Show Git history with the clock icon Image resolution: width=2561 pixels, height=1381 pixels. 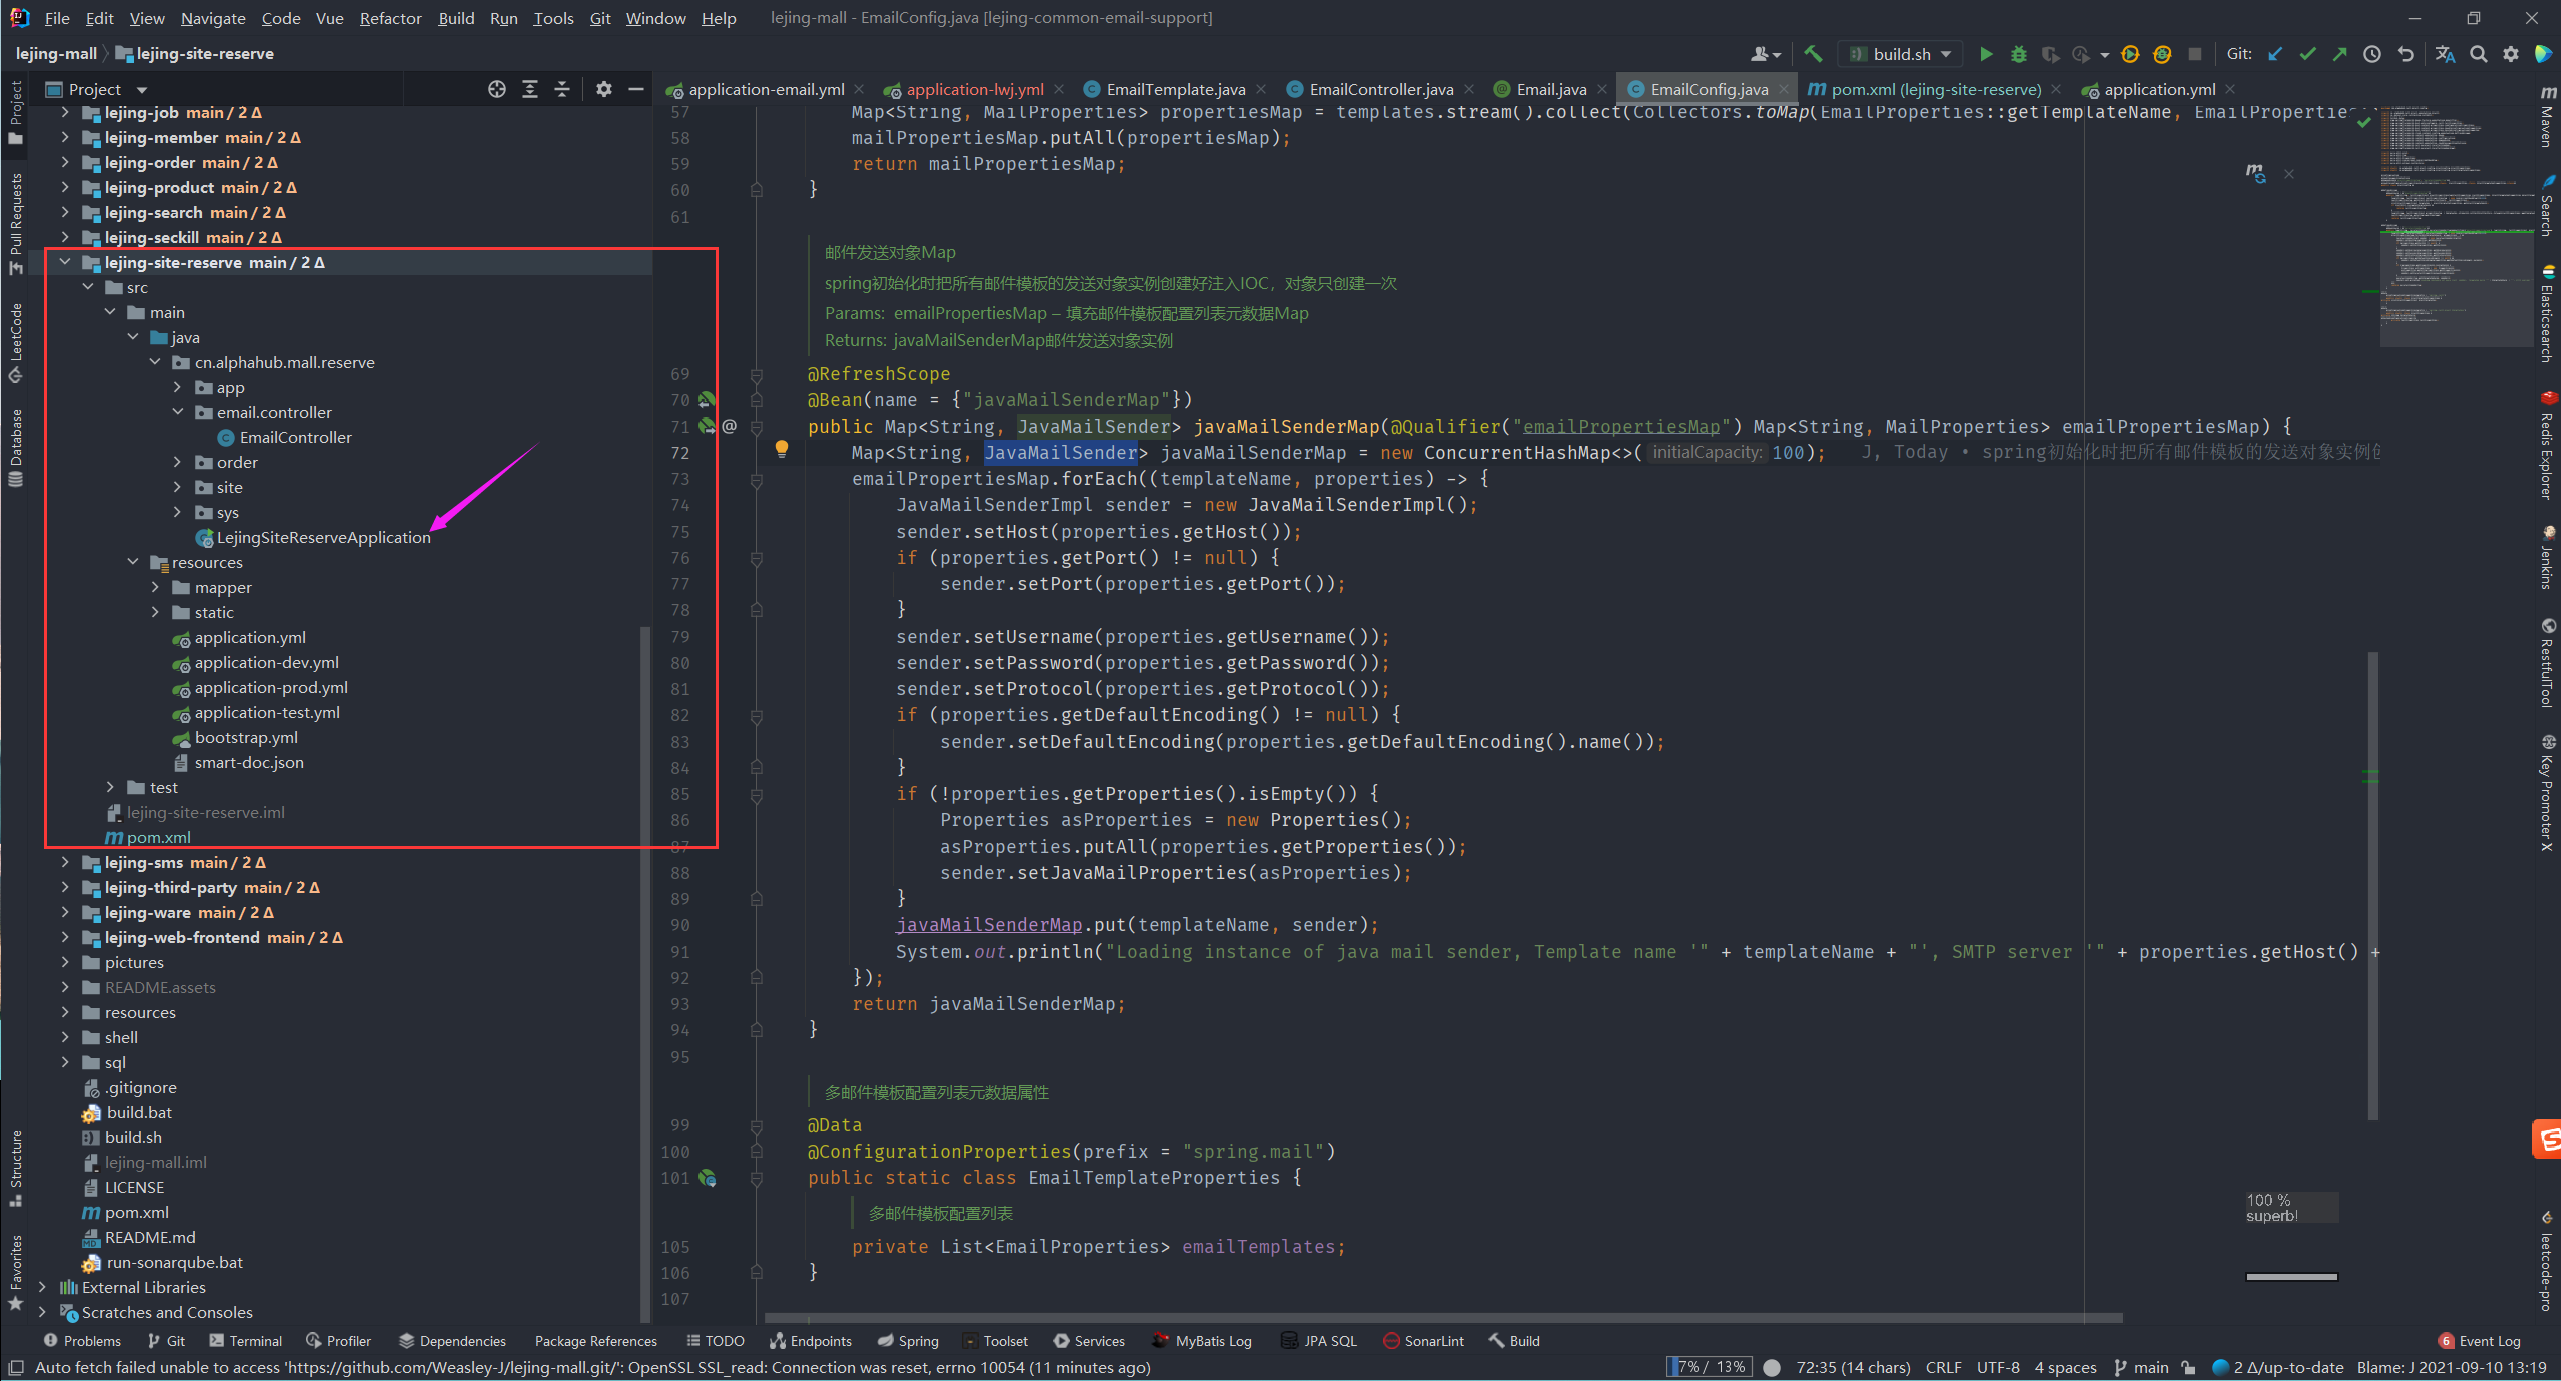coord(2371,54)
